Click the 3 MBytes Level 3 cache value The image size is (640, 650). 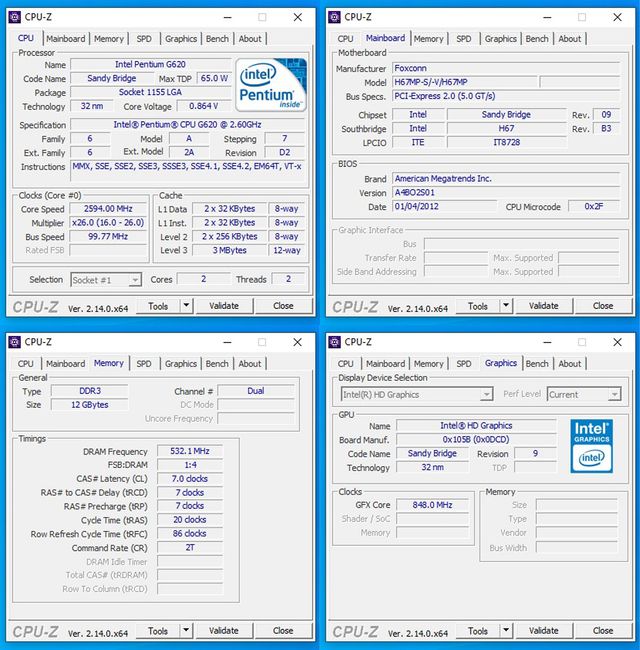[229, 250]
